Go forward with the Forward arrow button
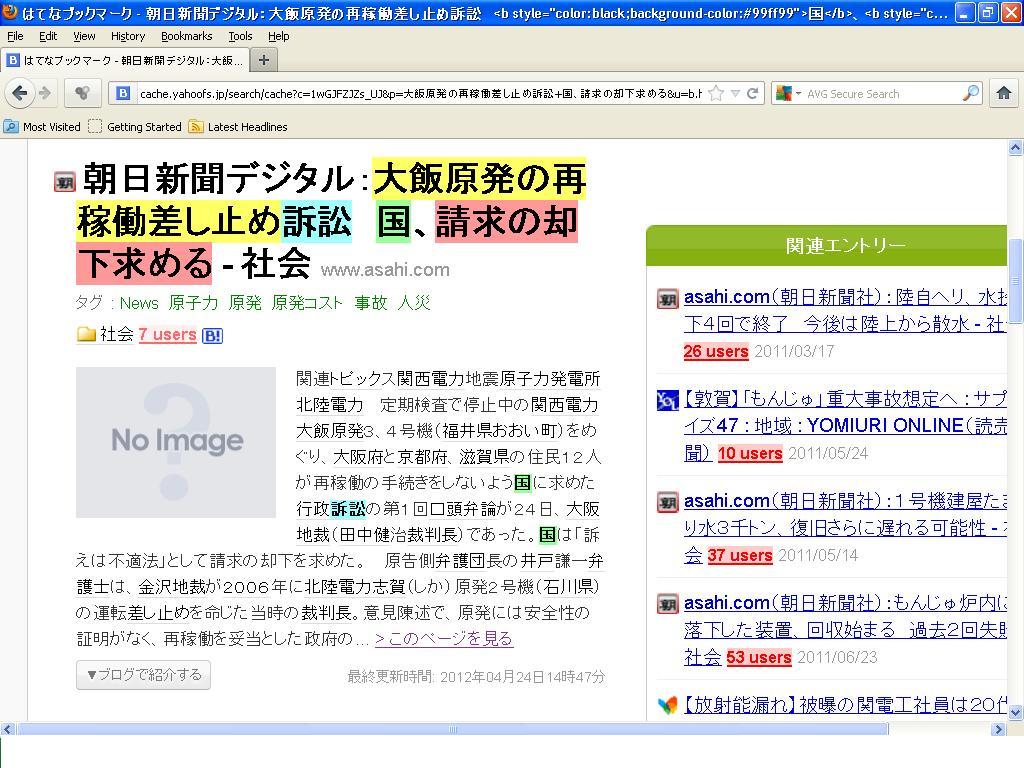Image resolution: width=1024 pixels, height=768 pixels. pos(45,93)
